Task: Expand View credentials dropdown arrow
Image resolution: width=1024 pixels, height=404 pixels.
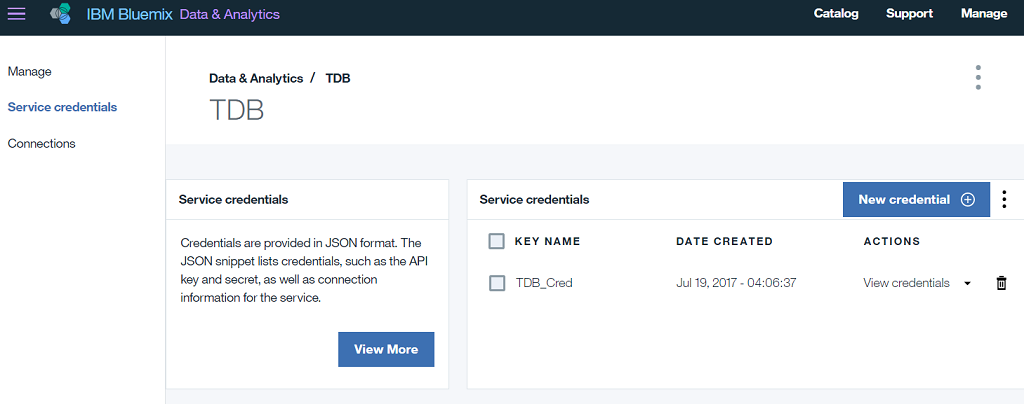Action: (x=967, y=283)
